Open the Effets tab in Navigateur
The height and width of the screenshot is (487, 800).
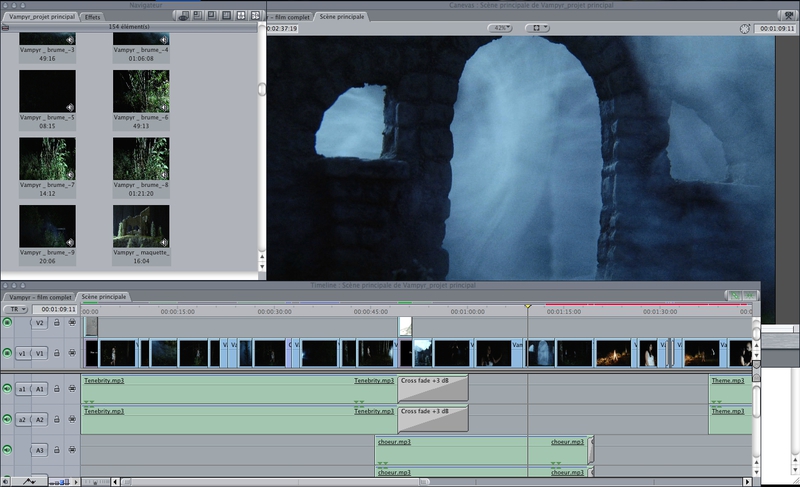(x=92, y=17)
